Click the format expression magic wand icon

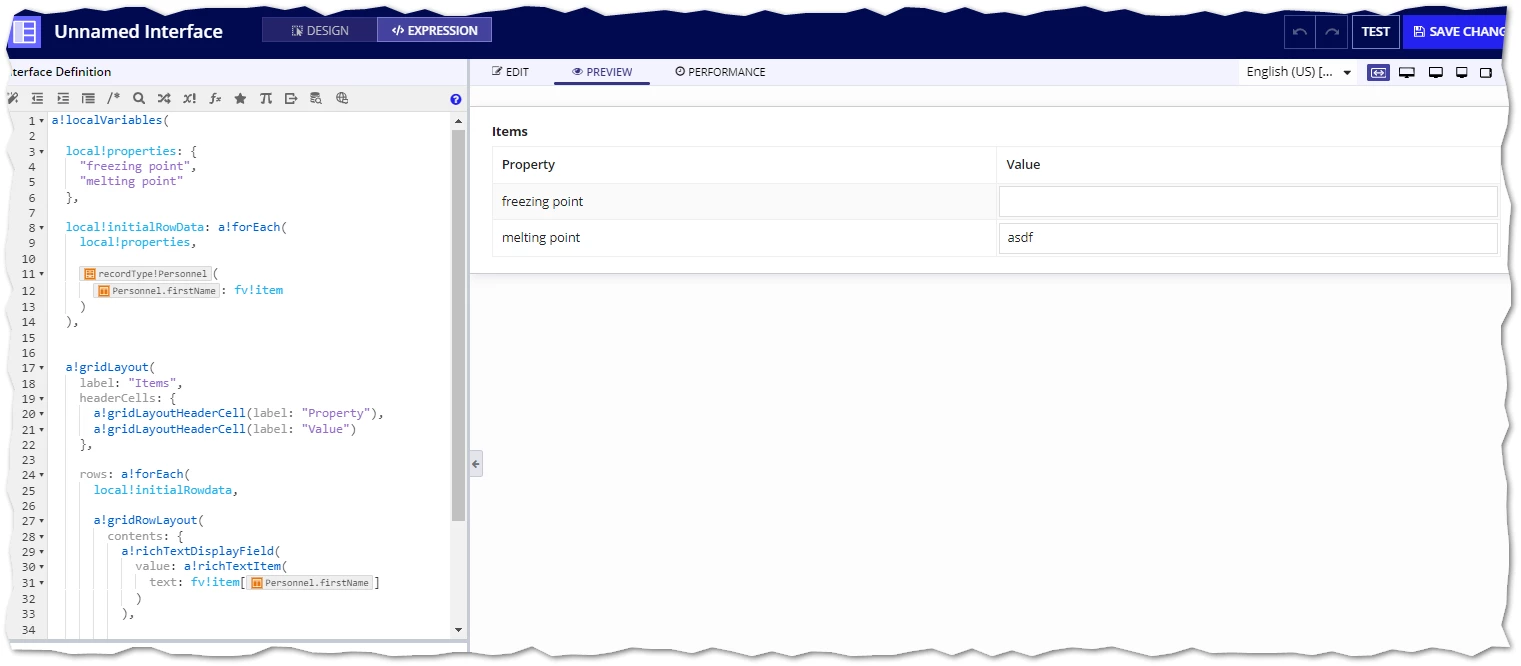[12, 99]
